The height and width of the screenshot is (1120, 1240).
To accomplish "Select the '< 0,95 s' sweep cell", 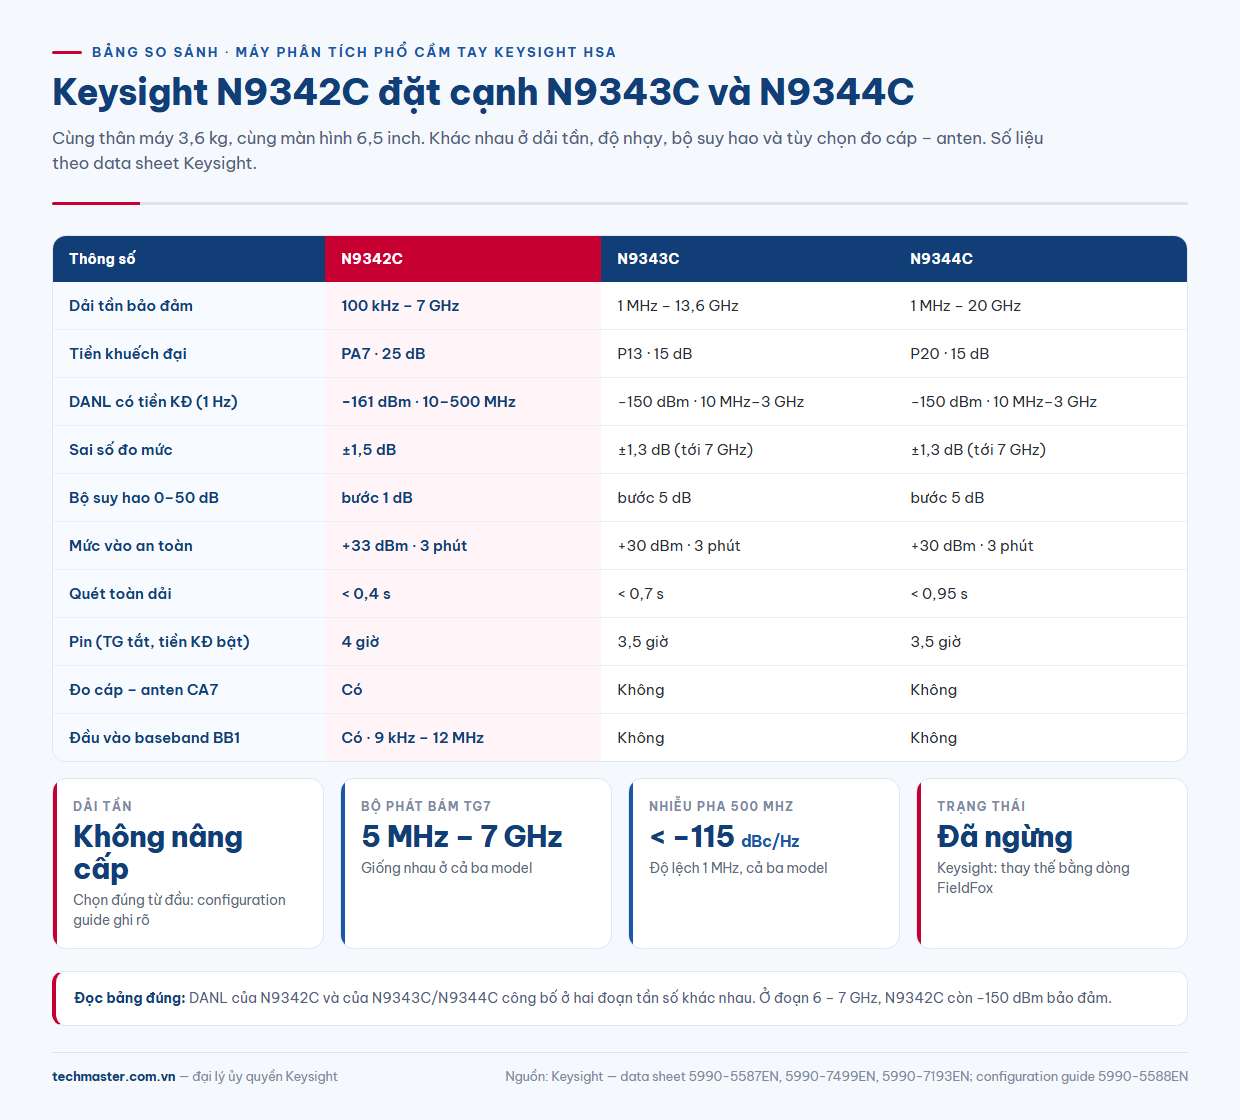I will coord(1040,594).
